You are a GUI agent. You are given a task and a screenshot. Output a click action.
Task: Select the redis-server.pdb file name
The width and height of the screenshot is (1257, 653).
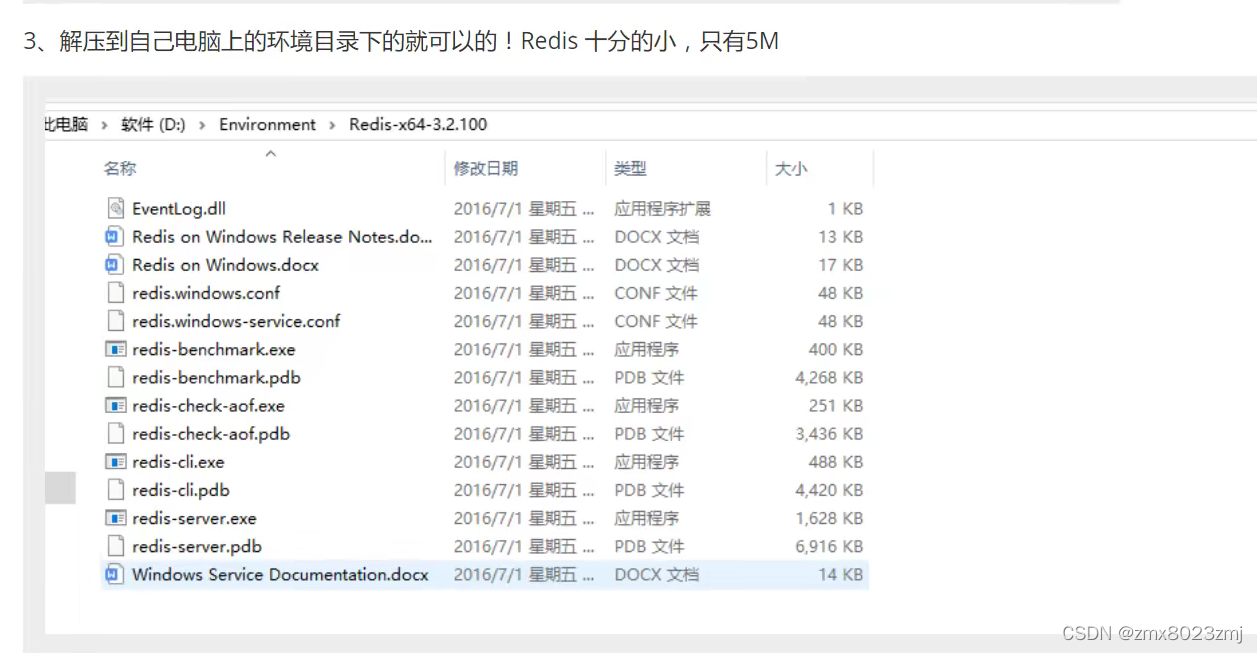pos(197,546)
